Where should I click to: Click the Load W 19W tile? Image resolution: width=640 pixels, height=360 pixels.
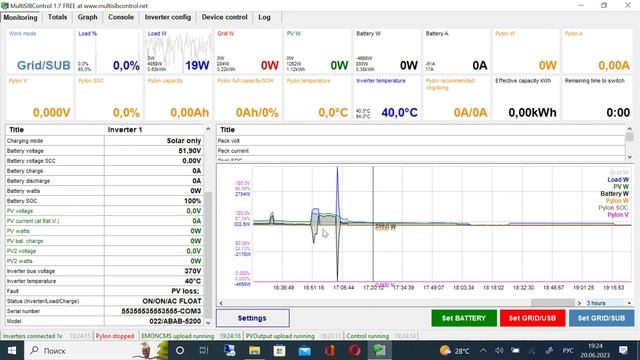tap(178, 51)
